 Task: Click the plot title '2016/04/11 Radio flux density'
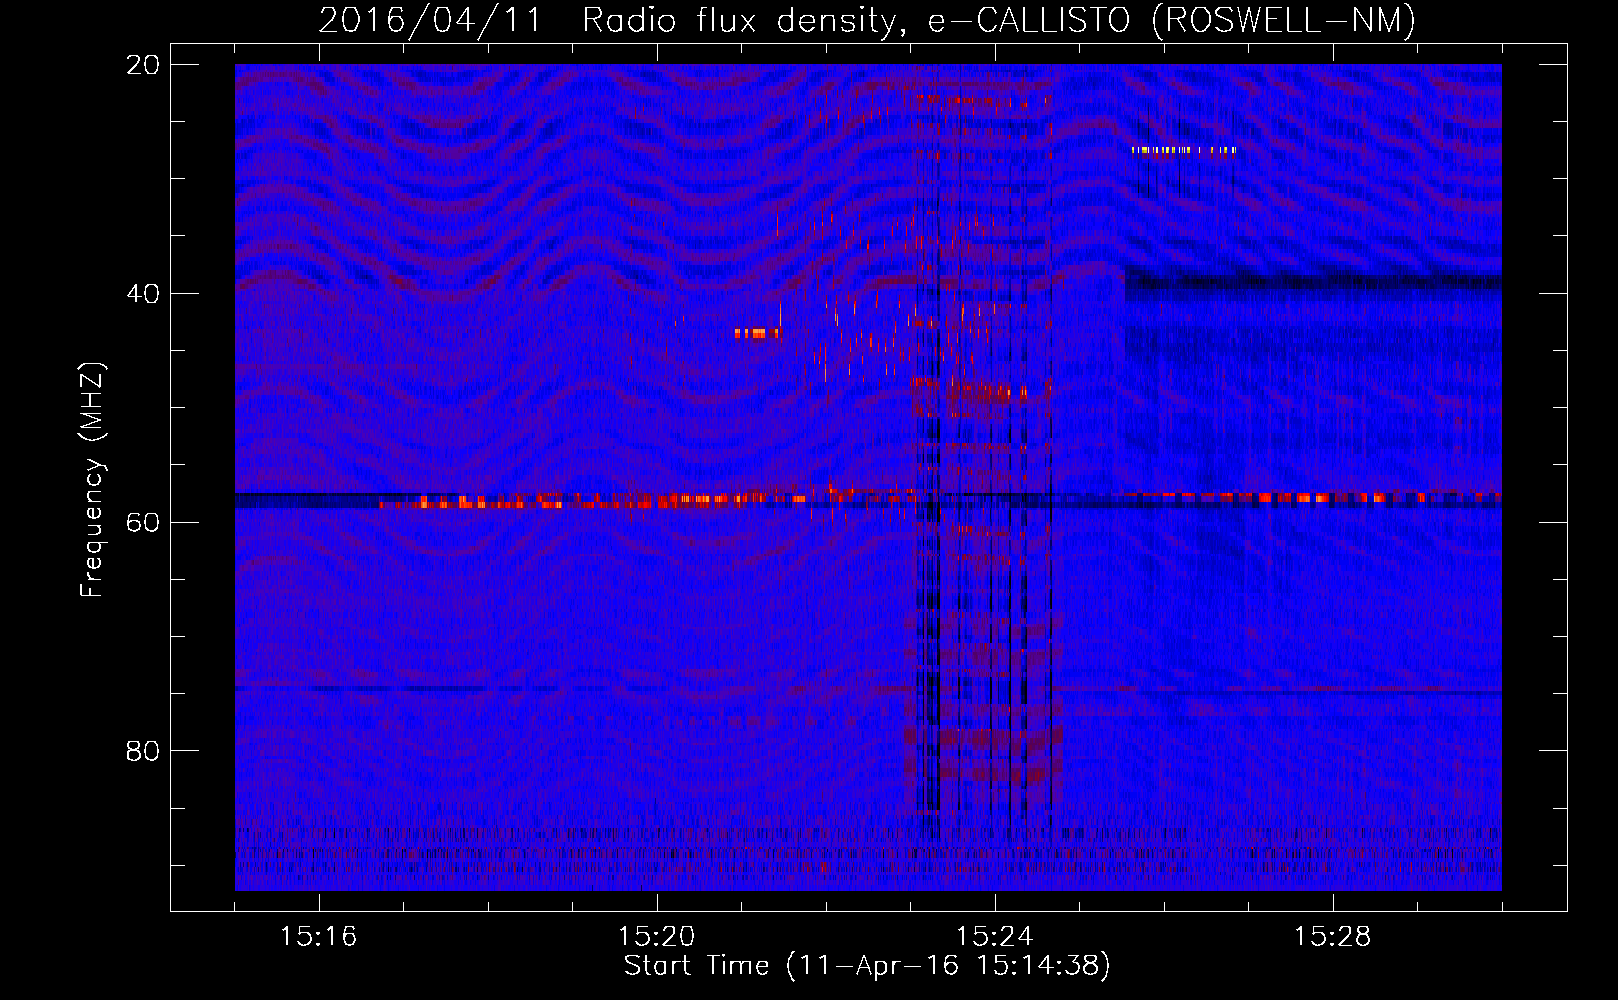point(608,20)
